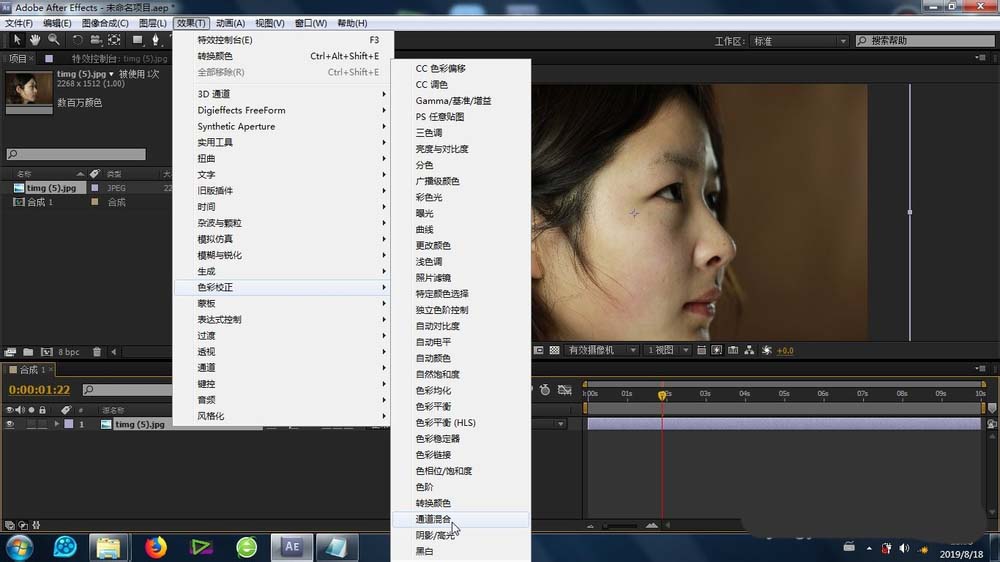Click reset exposure icon in viewer
Image resolution: width=1000 pixels, height=562 pixels.
[x=767, y=350]
